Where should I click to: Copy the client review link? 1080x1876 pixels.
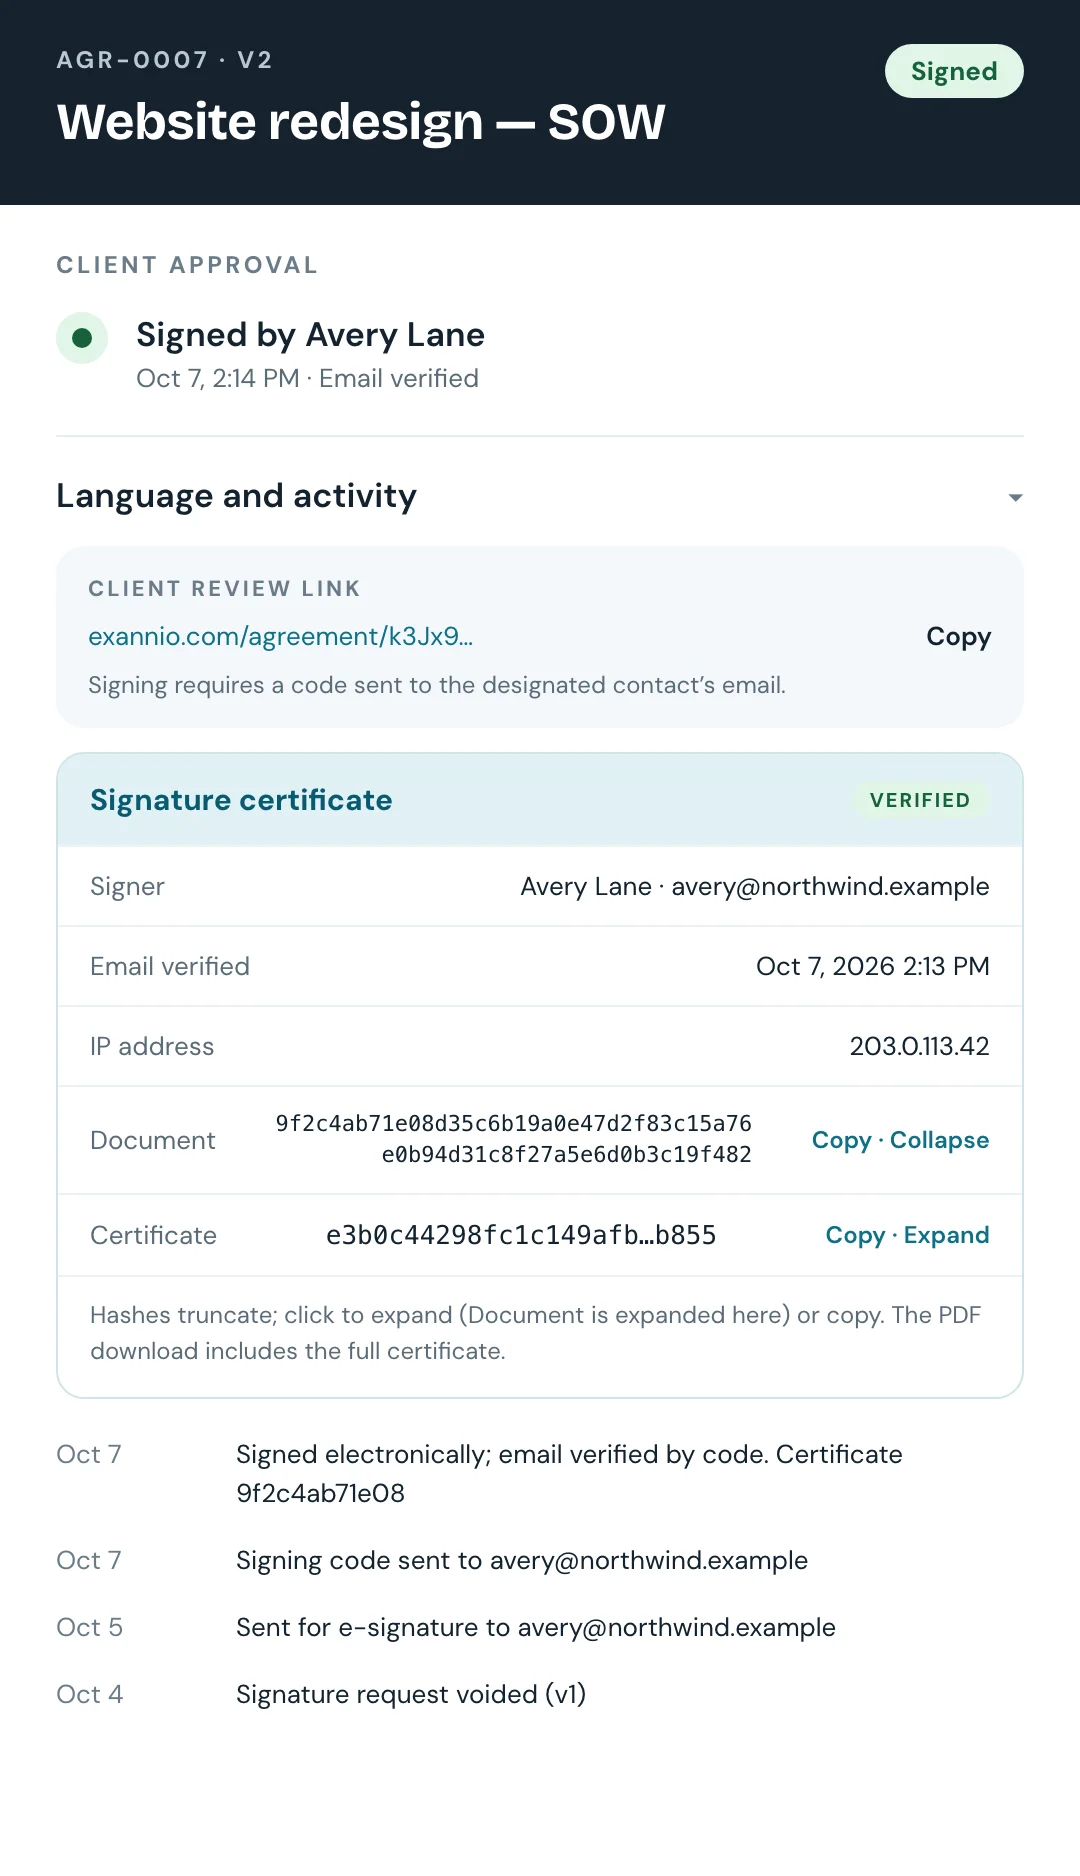pyautogui.click(x=958, y=637)
